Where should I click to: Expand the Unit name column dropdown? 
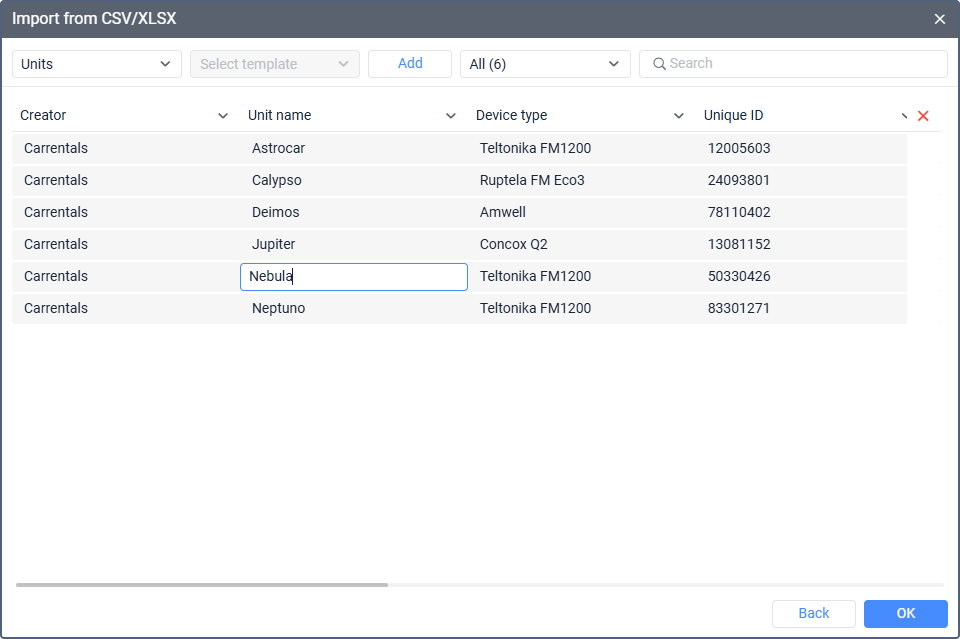point(451,116)
